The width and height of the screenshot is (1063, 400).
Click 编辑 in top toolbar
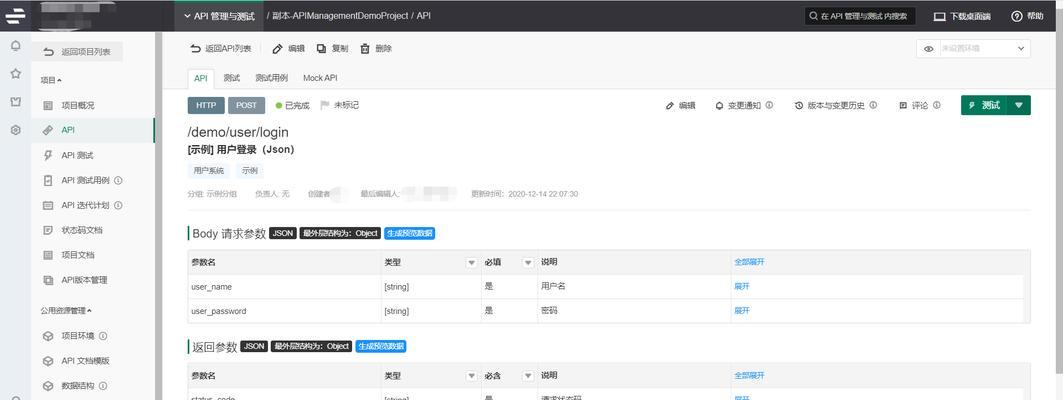[x=289, y=49]
